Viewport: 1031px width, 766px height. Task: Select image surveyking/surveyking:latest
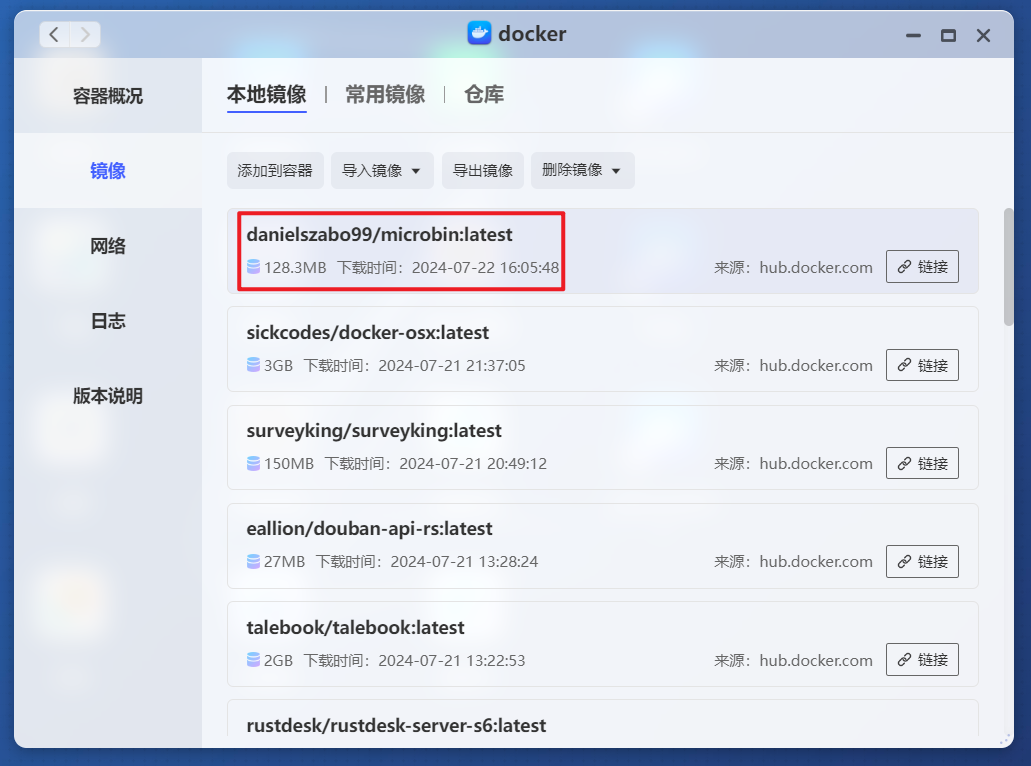coord(602,447)
